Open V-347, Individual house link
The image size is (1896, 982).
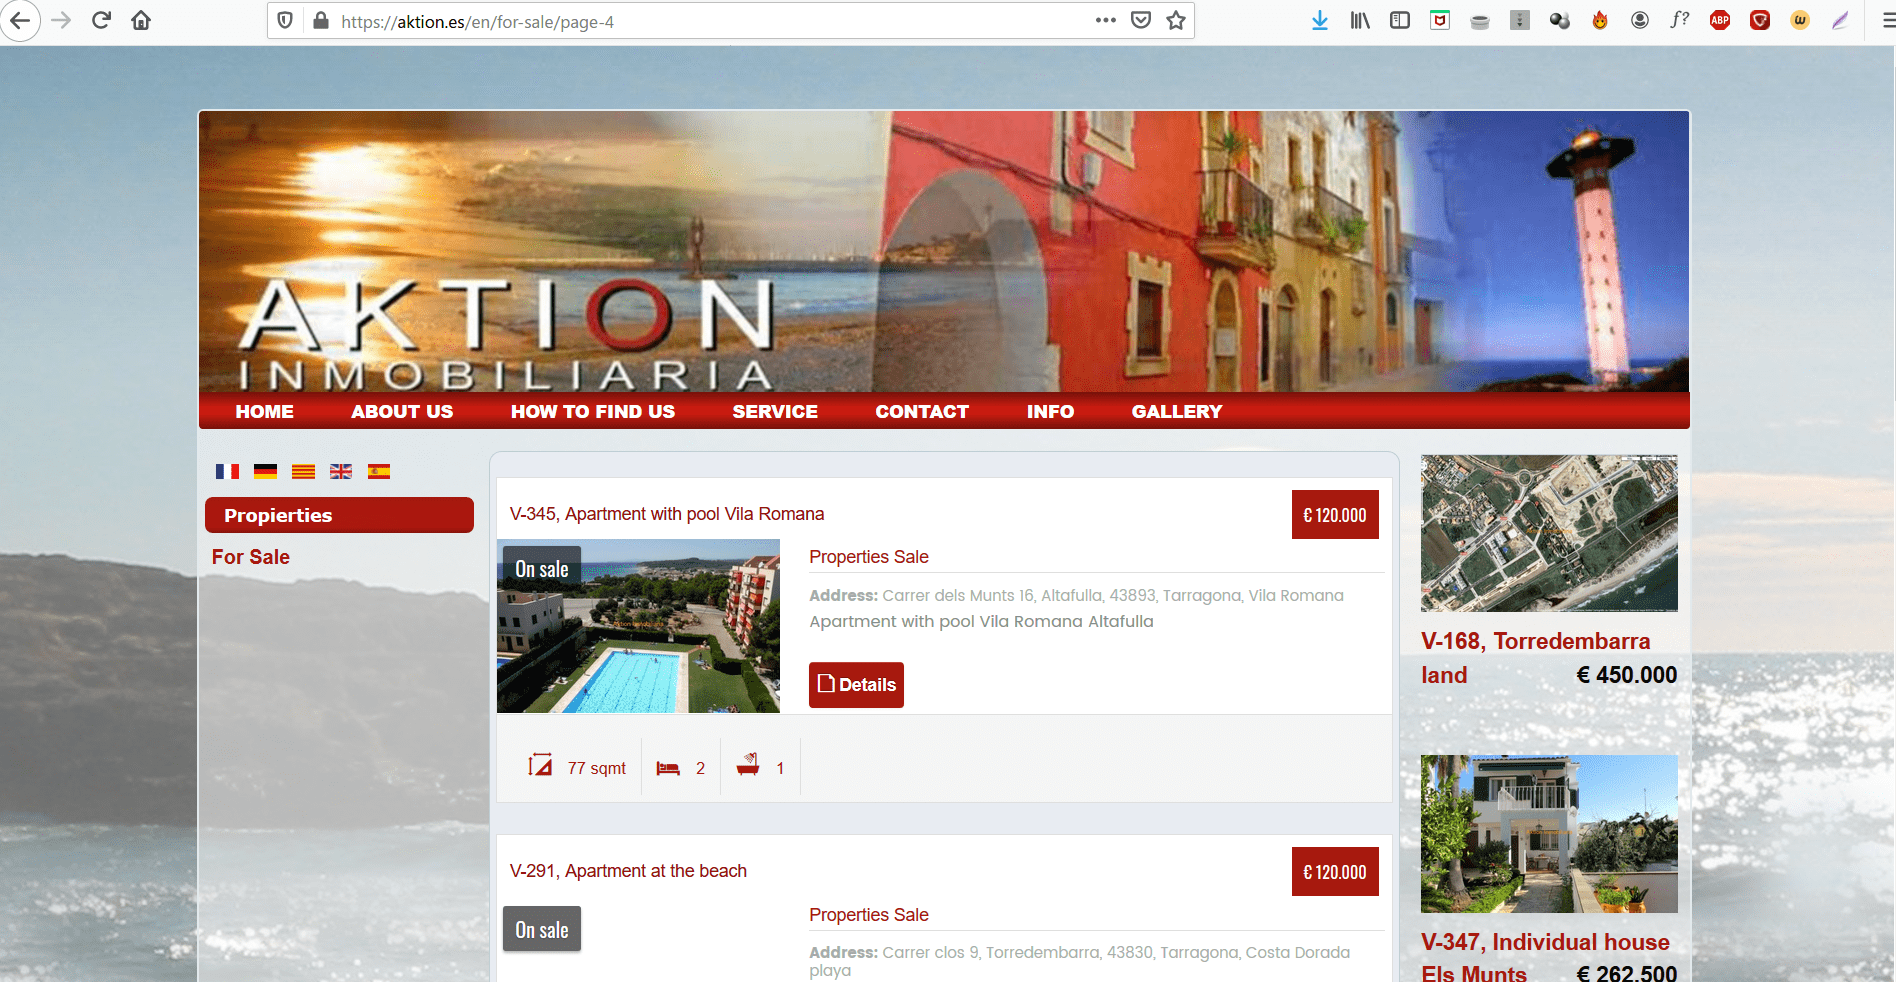(1546, 956)
